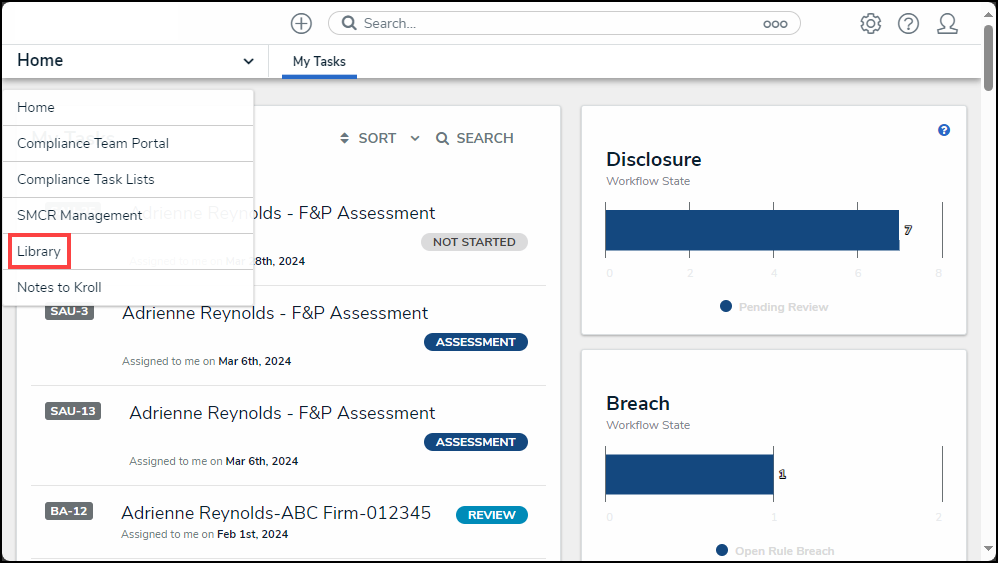Collapse the Home navigation dropdown

tap(248, 61)
